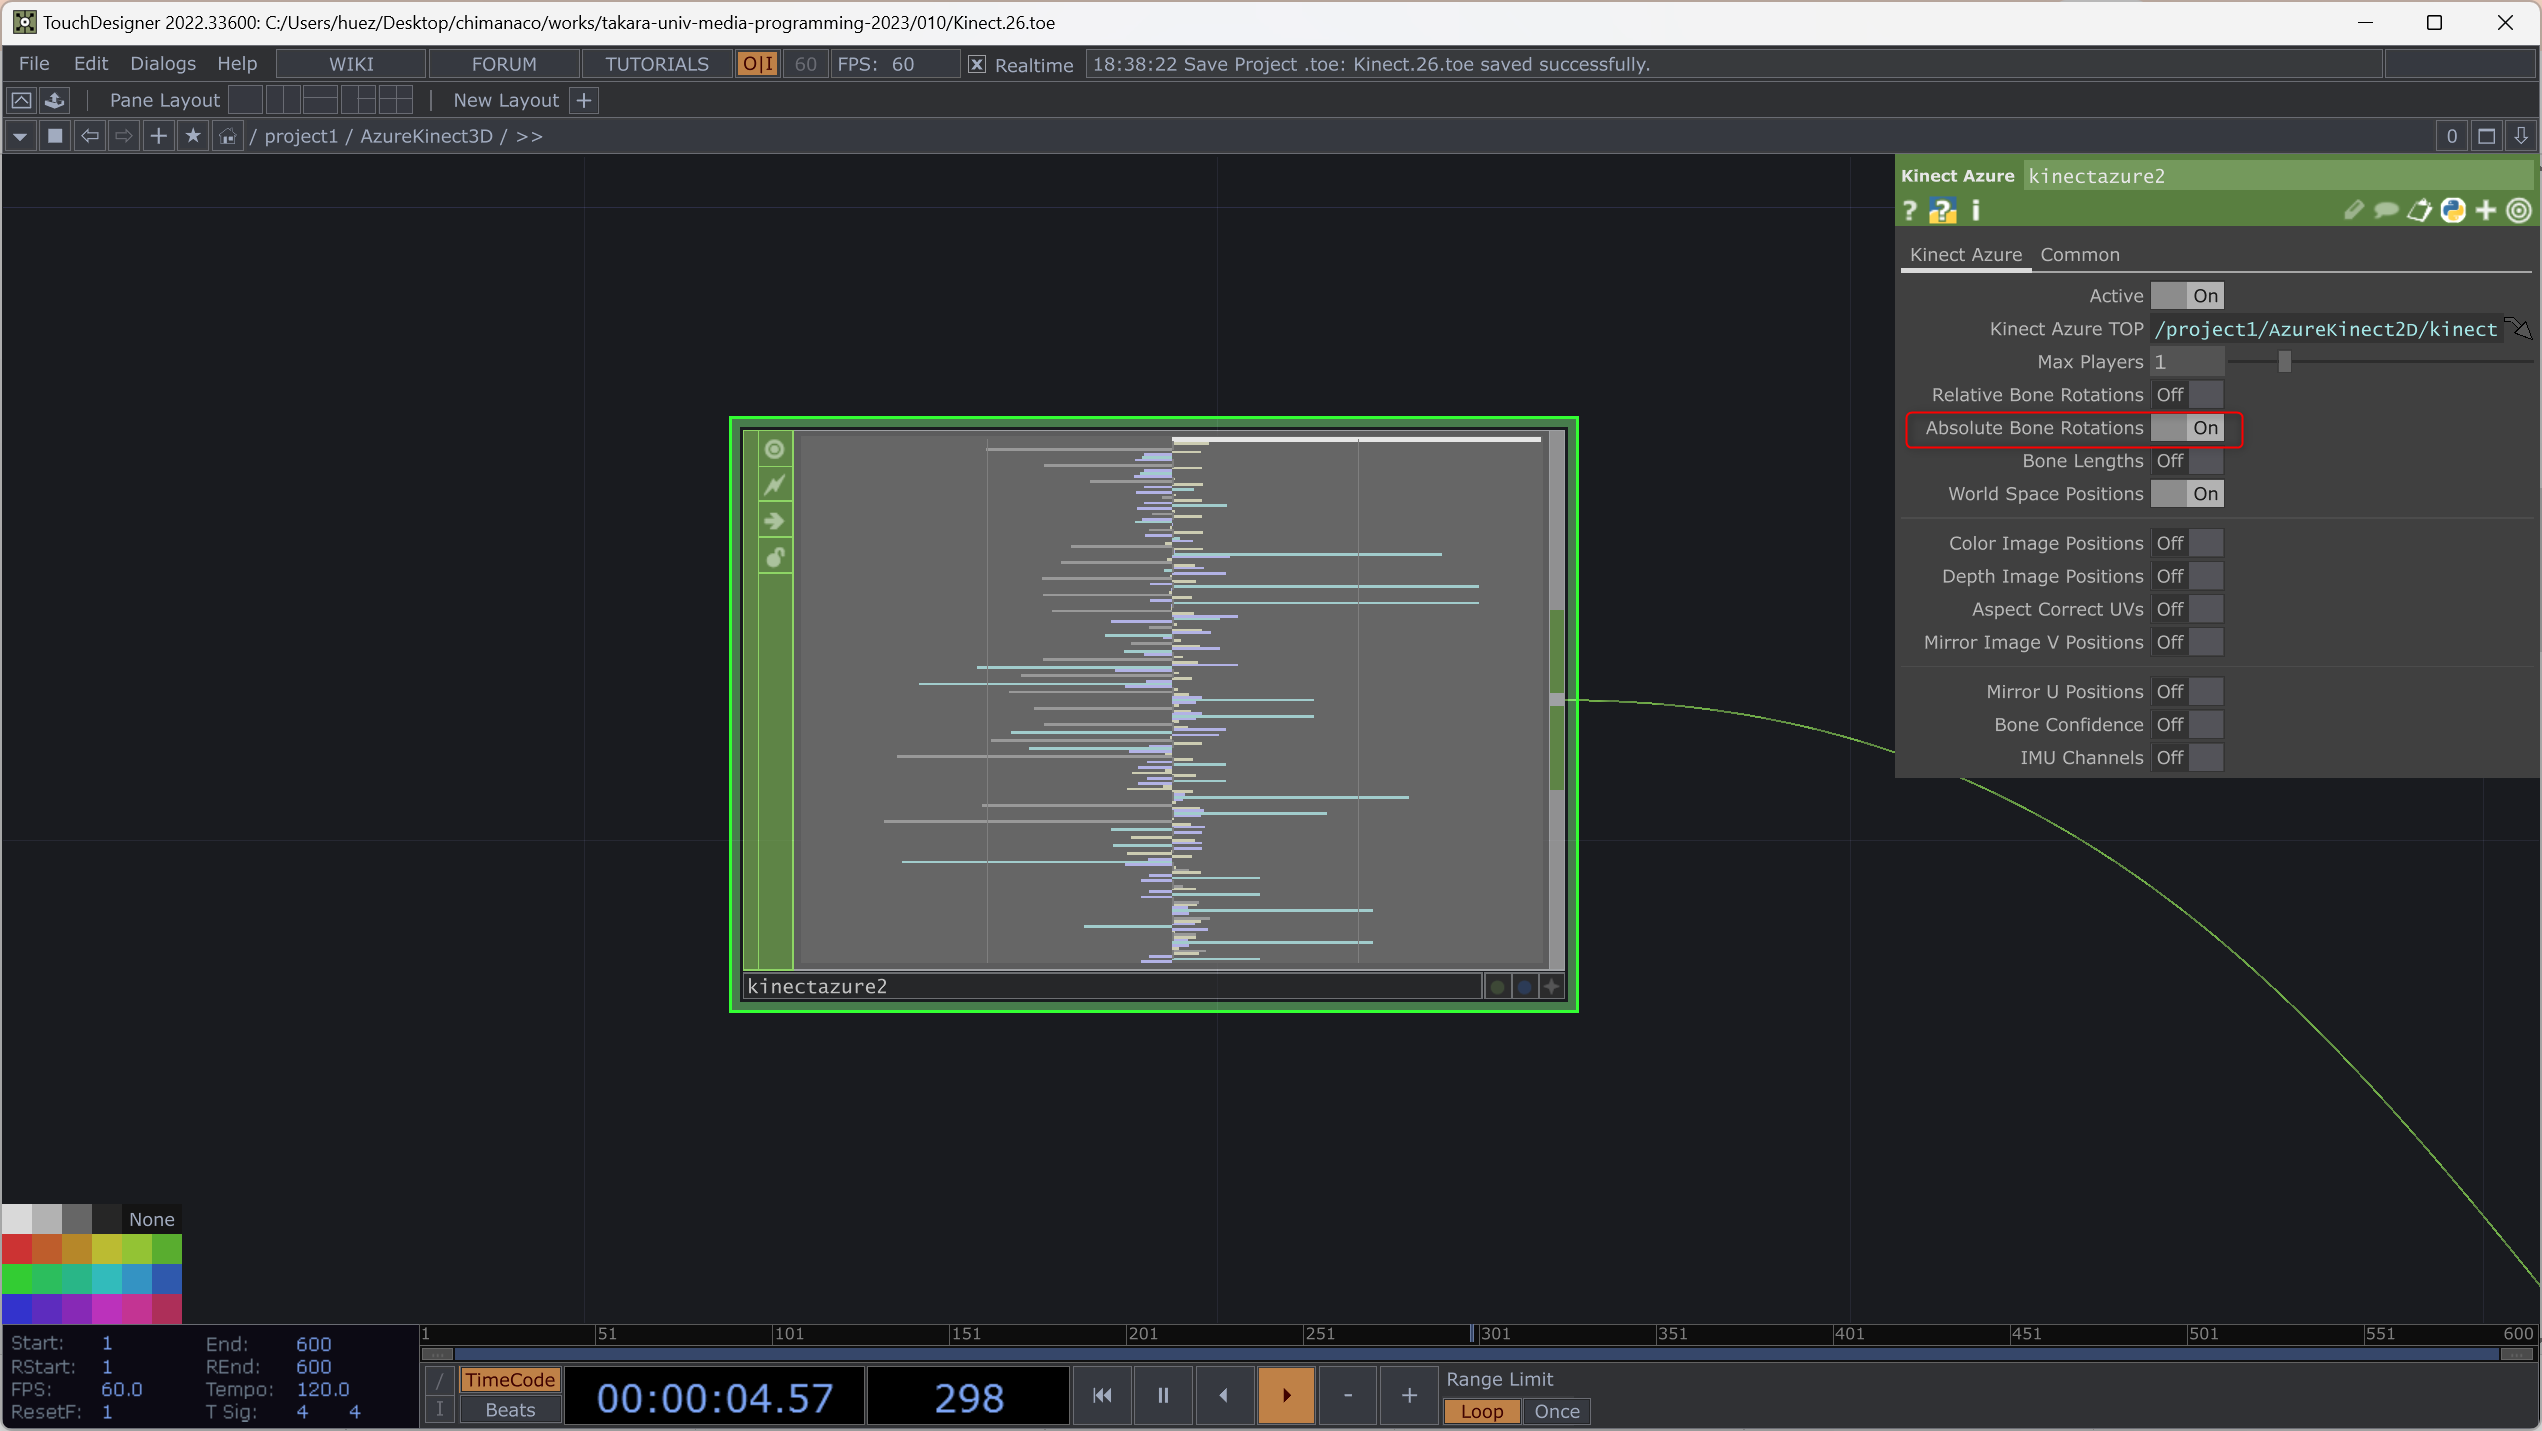This screenshot has width=2542, height=1431.
Task: Click the viewer active icon on kinectazure2 node
Action: 775,450
